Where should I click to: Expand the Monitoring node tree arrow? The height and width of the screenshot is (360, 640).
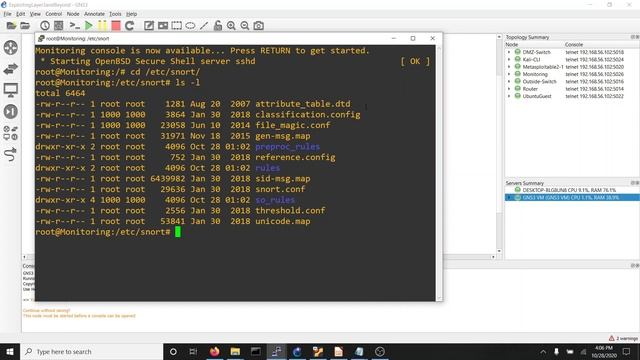coord(509,74)
